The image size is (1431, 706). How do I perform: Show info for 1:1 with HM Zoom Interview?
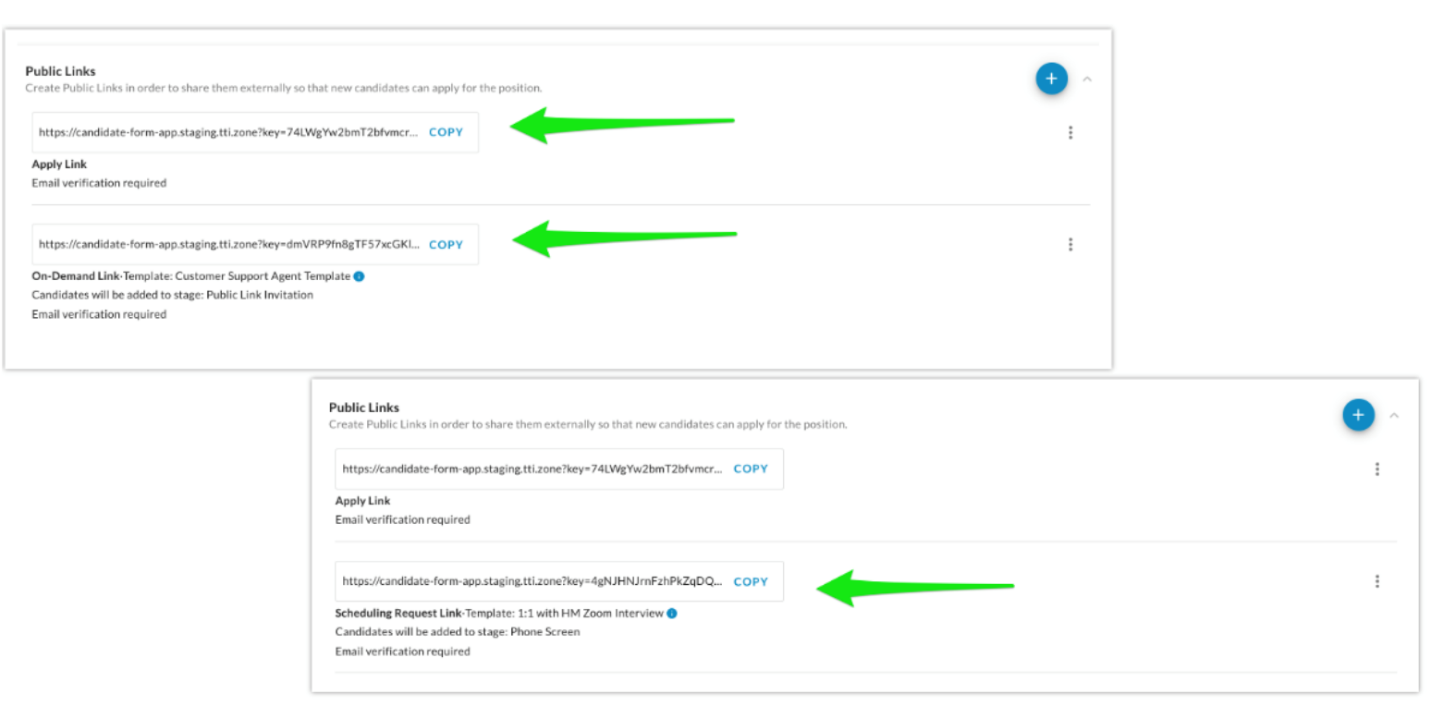coord(672,613)
